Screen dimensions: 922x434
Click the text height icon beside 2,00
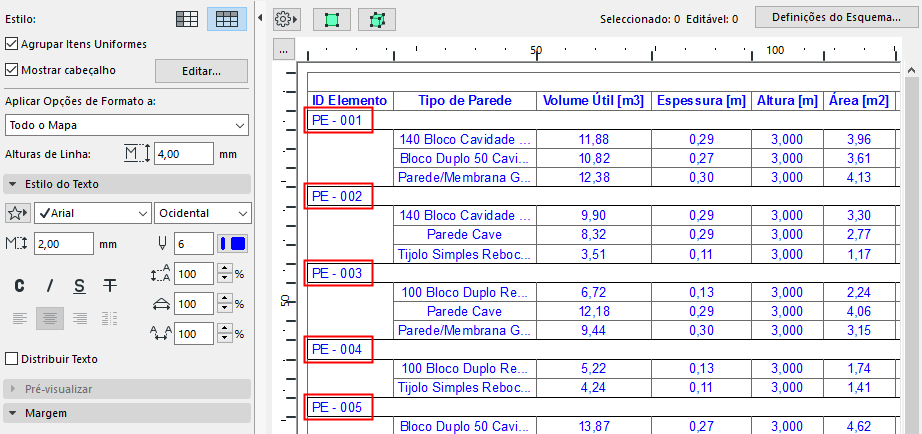pyautogui.click(x=18, y=243)
